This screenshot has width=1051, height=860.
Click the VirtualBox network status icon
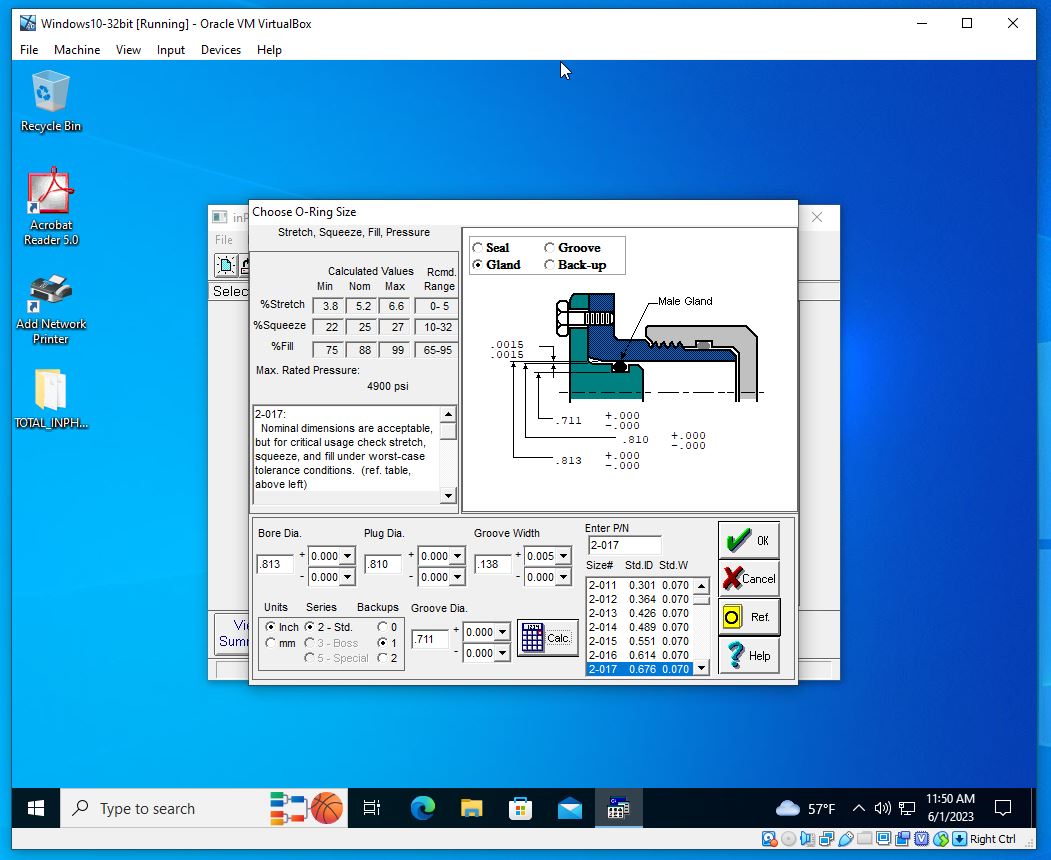pyautogui.click(x=826, y=839)
